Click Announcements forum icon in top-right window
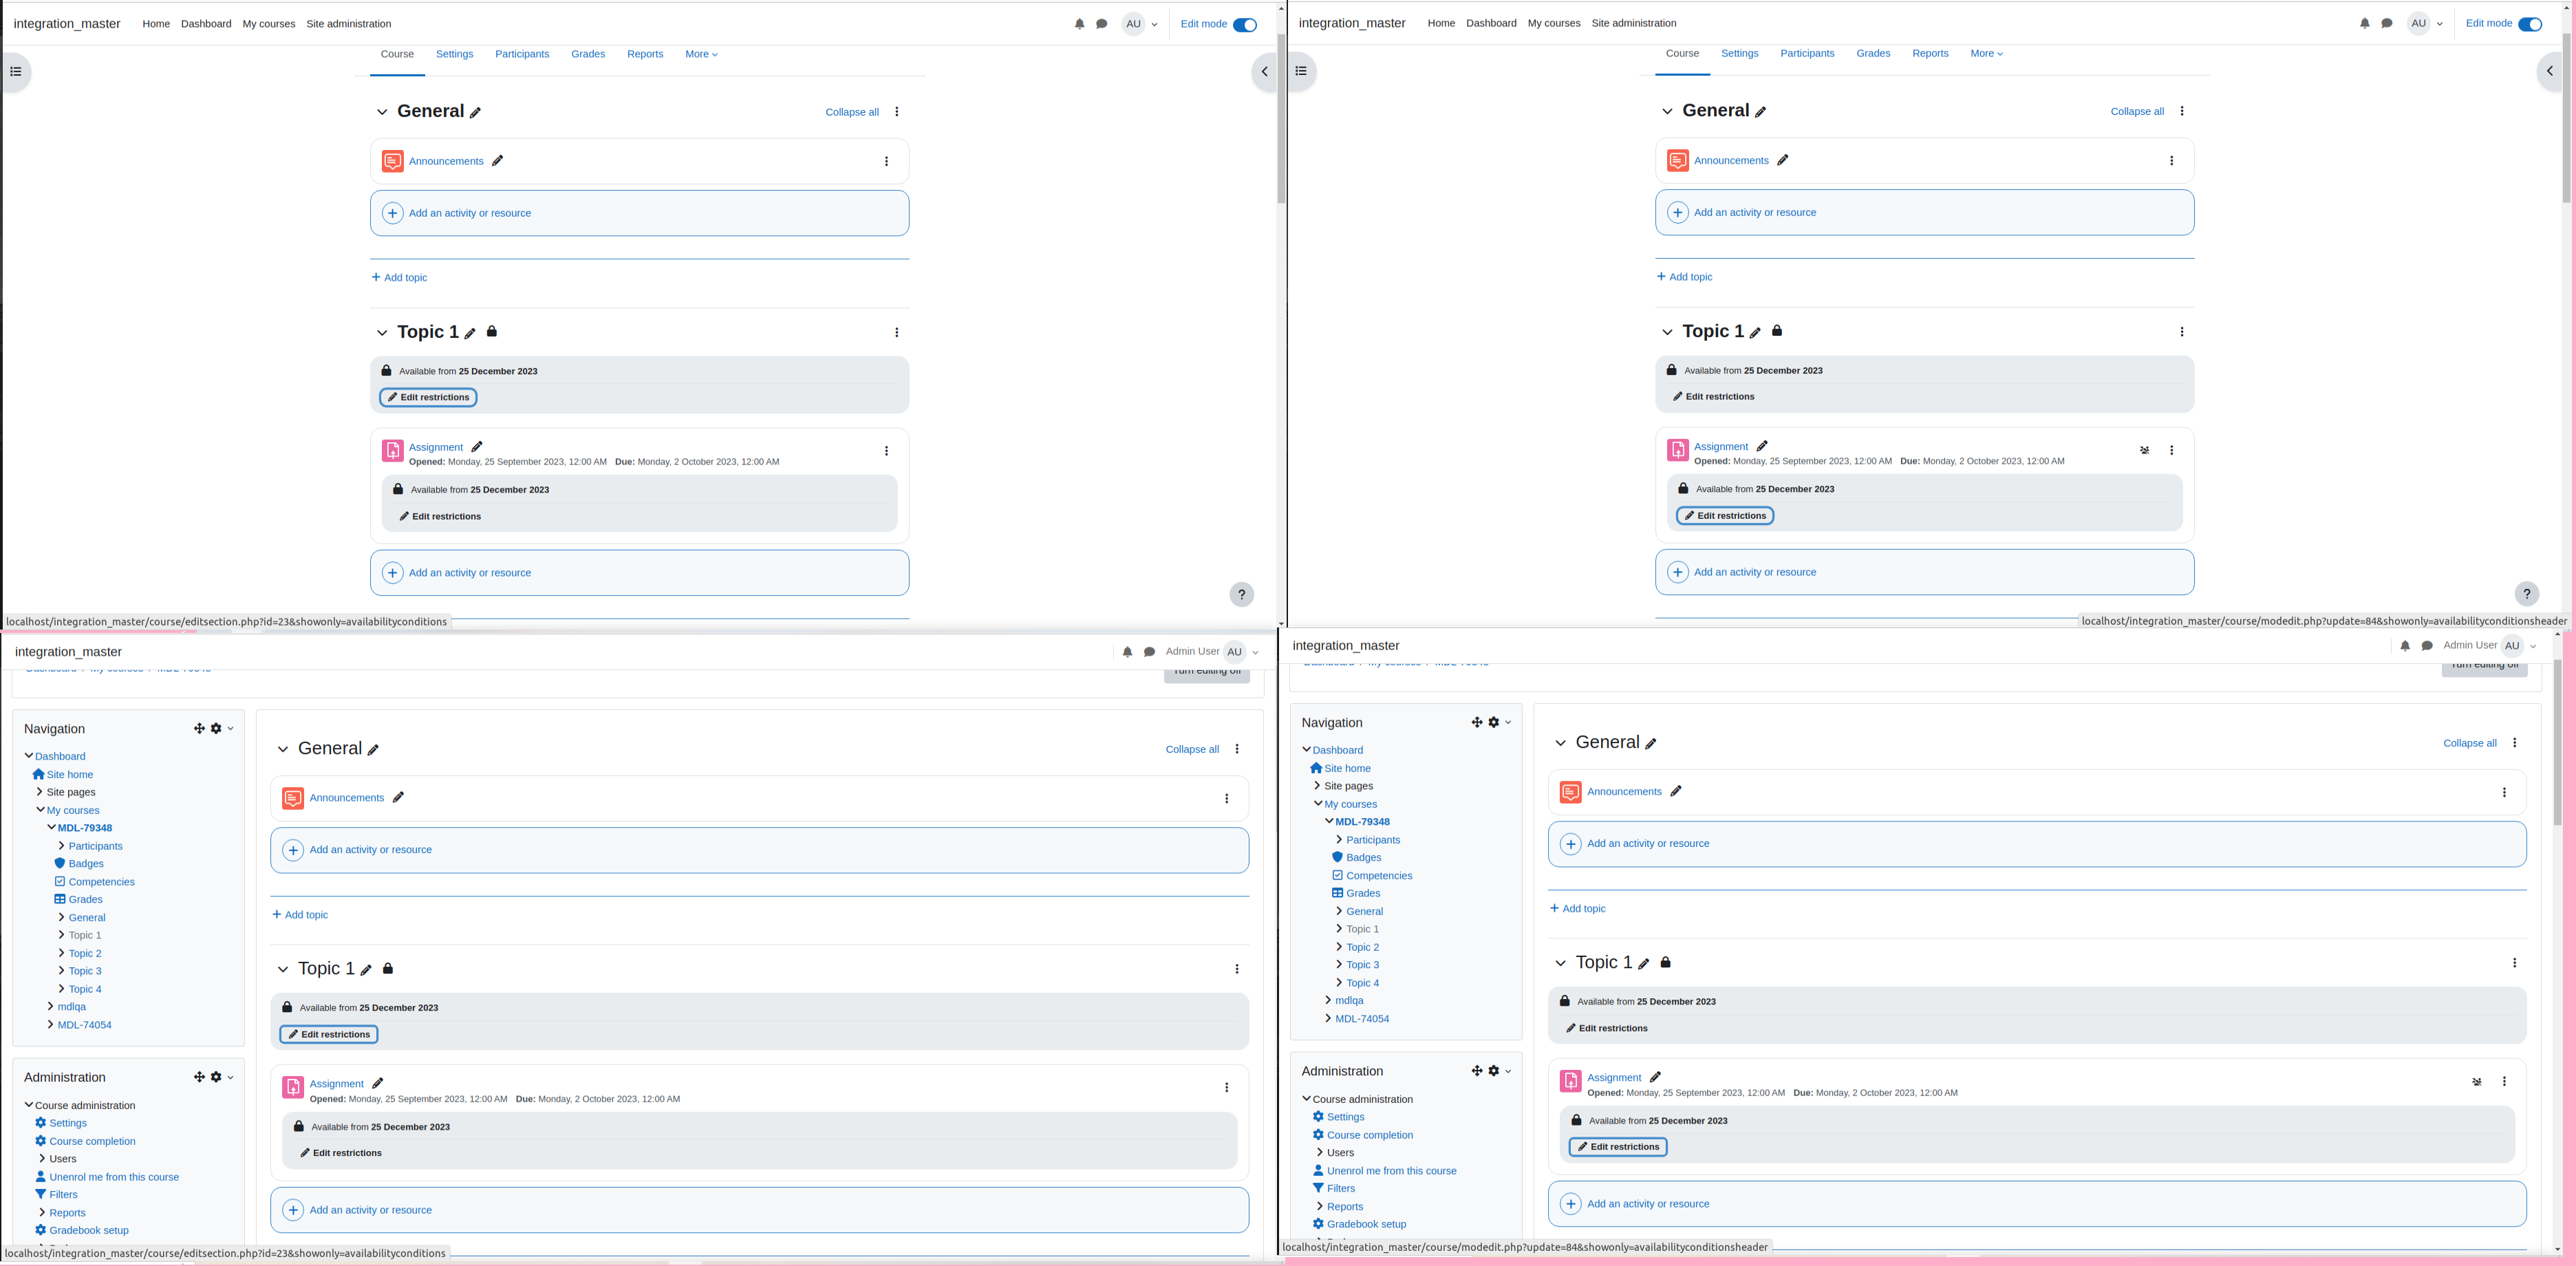Image resolution: width=2576 pixels, height=1266 pixels. [x=1678, y=161]
